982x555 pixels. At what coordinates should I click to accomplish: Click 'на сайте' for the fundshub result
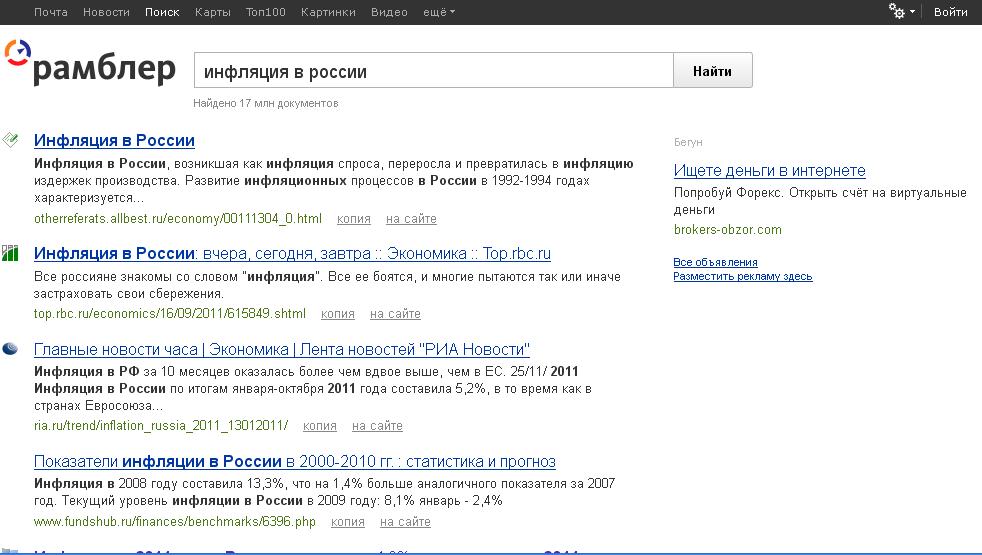pyautogui.click(x=405, y=522)
